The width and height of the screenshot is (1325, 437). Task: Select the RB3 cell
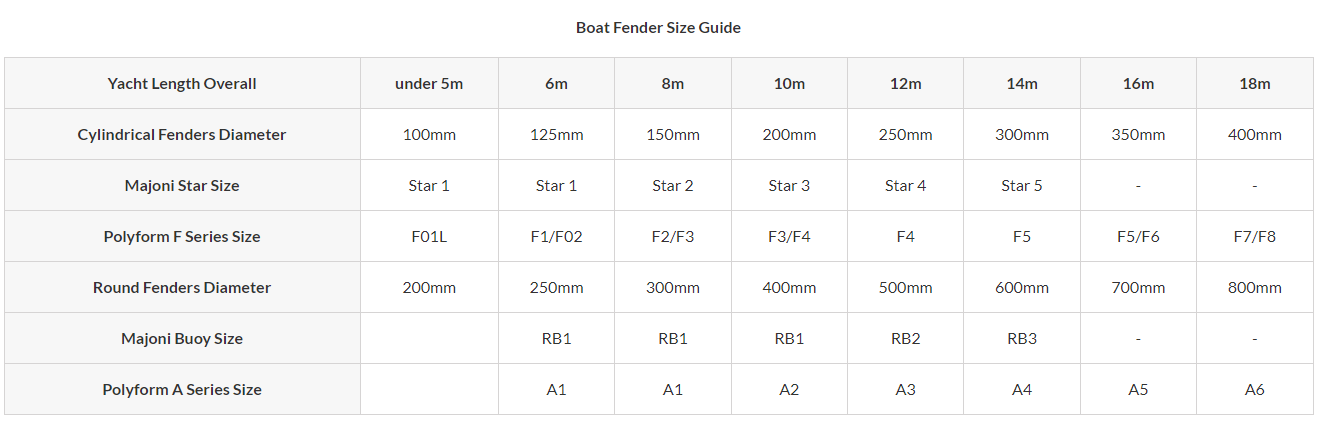click(1022, 339)
